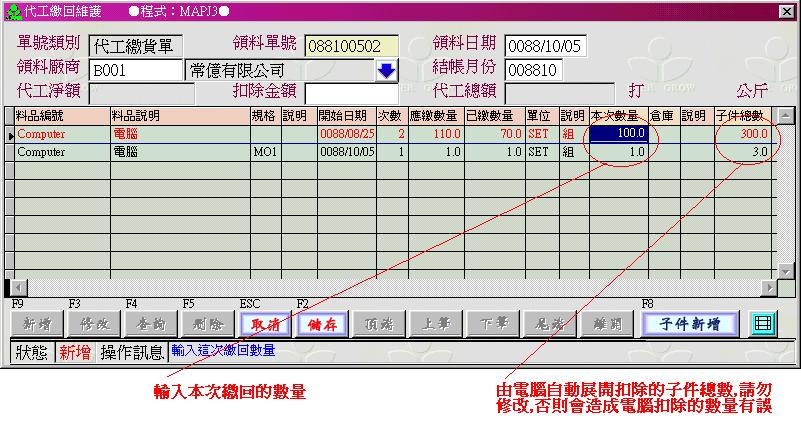Image resolution: width=801 pixels, height=436 pixels.
Task: Click the 領料單號 field 088100502
Action: point(352,47)
